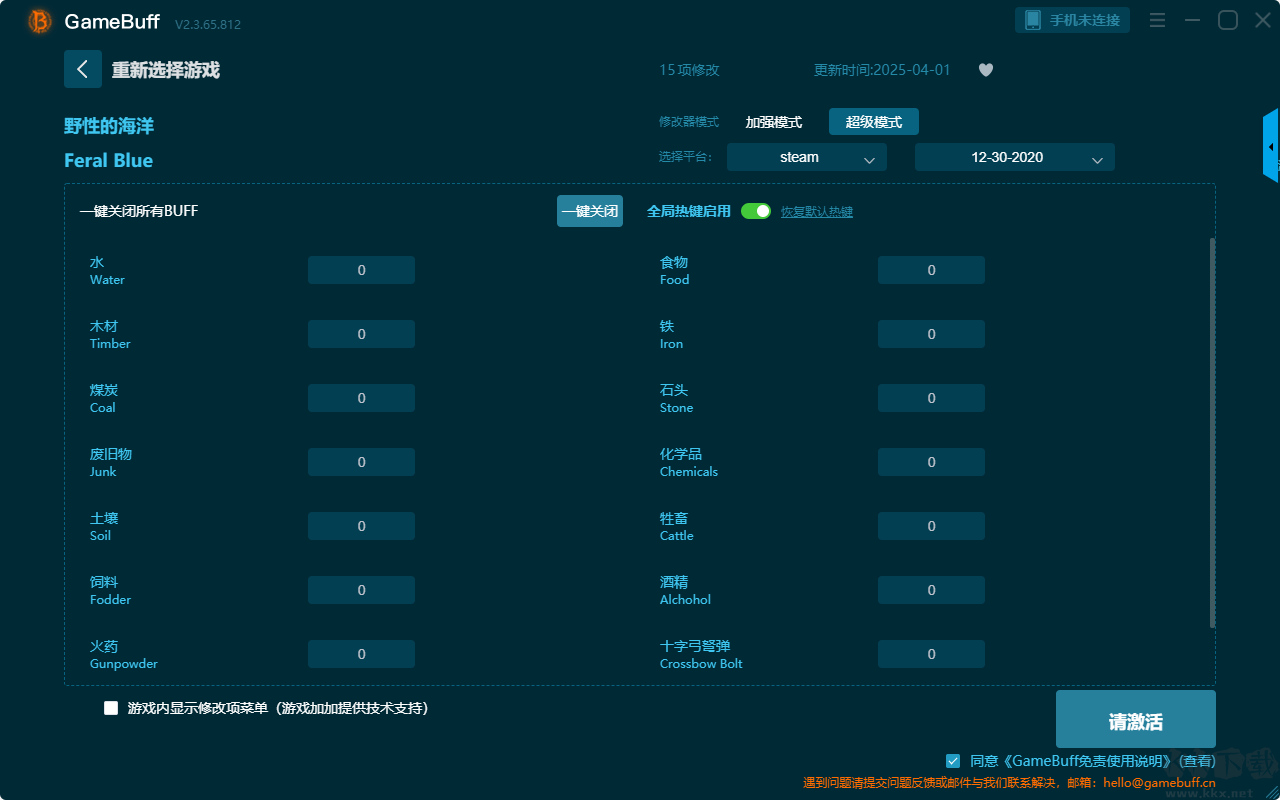Click the GameBuff logo icon
The image size is (1280, 800).
[40, 21]
